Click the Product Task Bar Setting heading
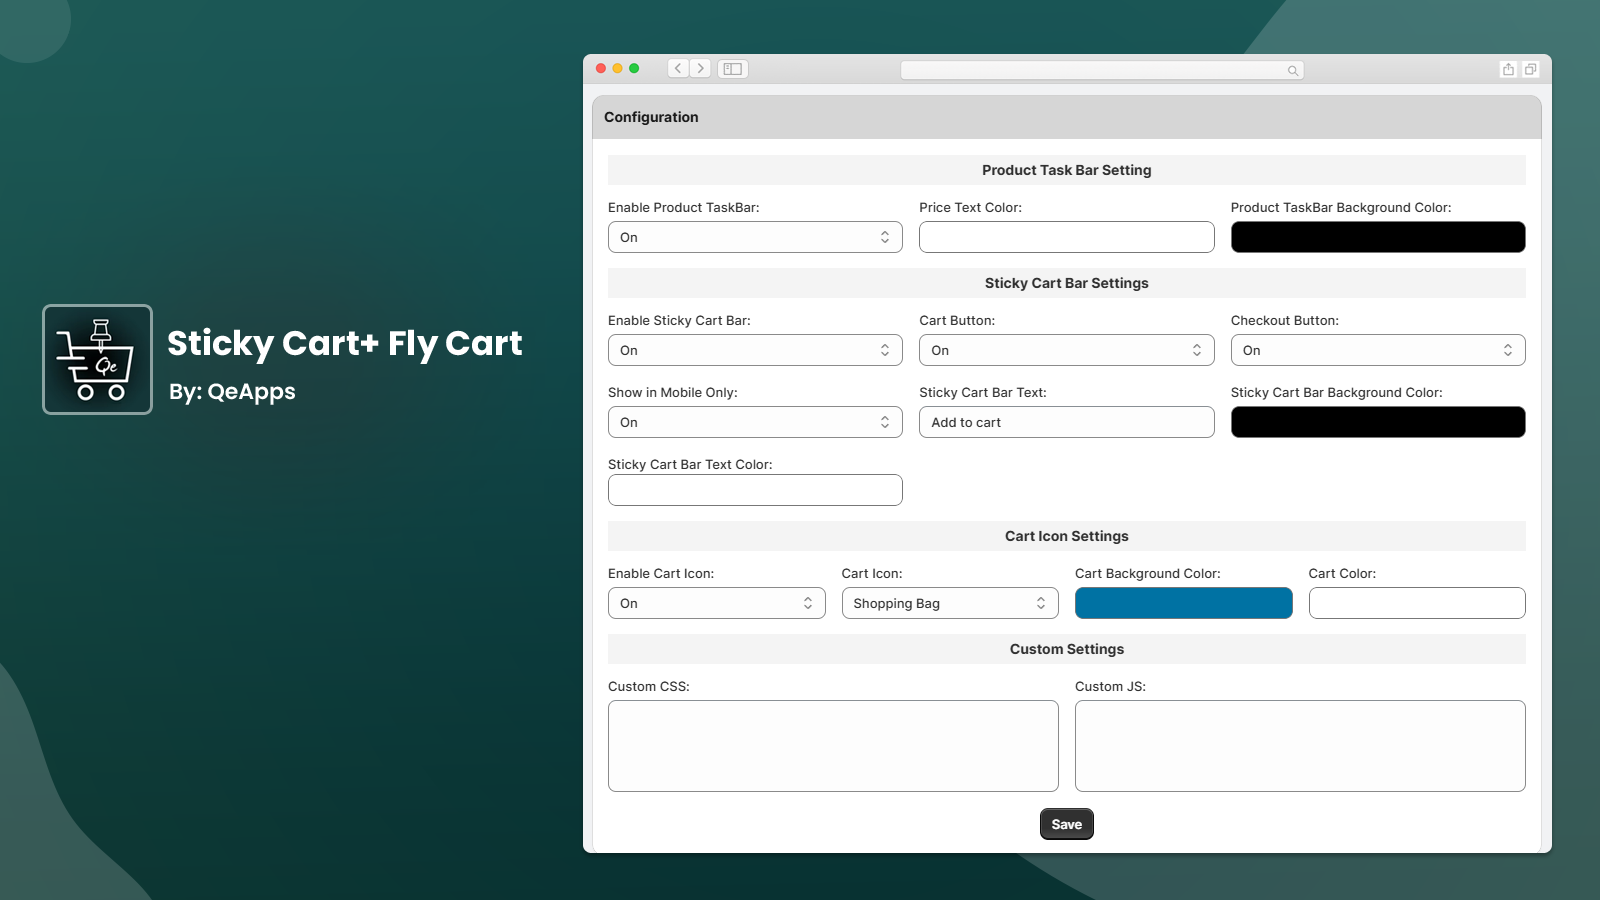 coord(1067,170)
